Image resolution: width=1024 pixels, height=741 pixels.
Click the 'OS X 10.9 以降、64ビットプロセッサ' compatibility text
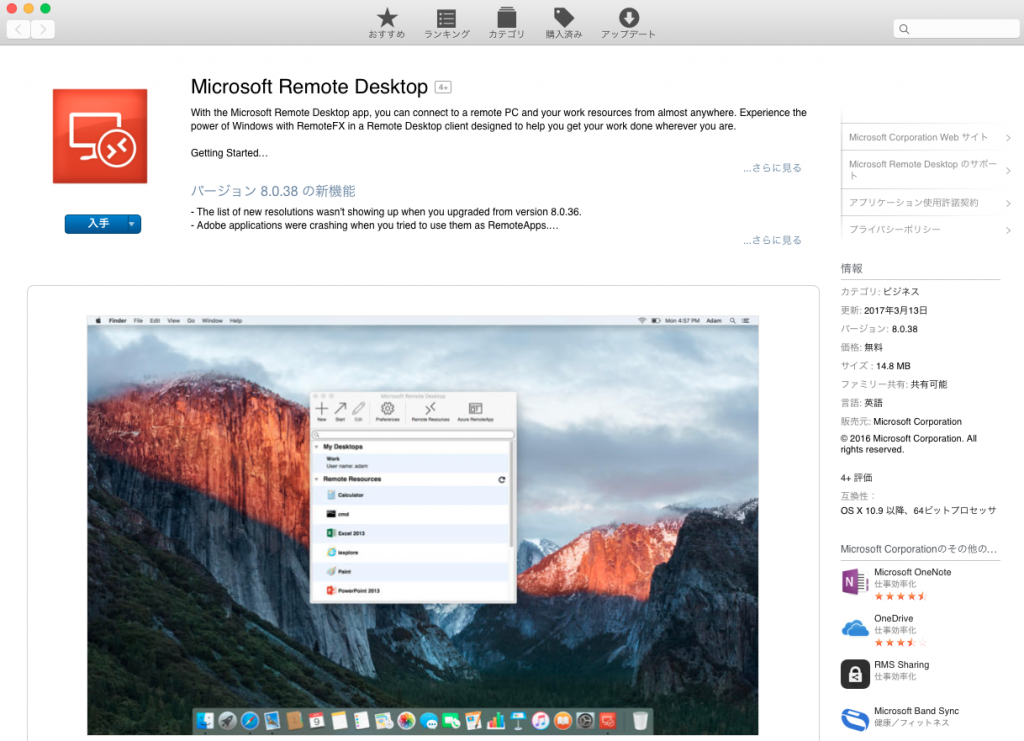(918, 511)
